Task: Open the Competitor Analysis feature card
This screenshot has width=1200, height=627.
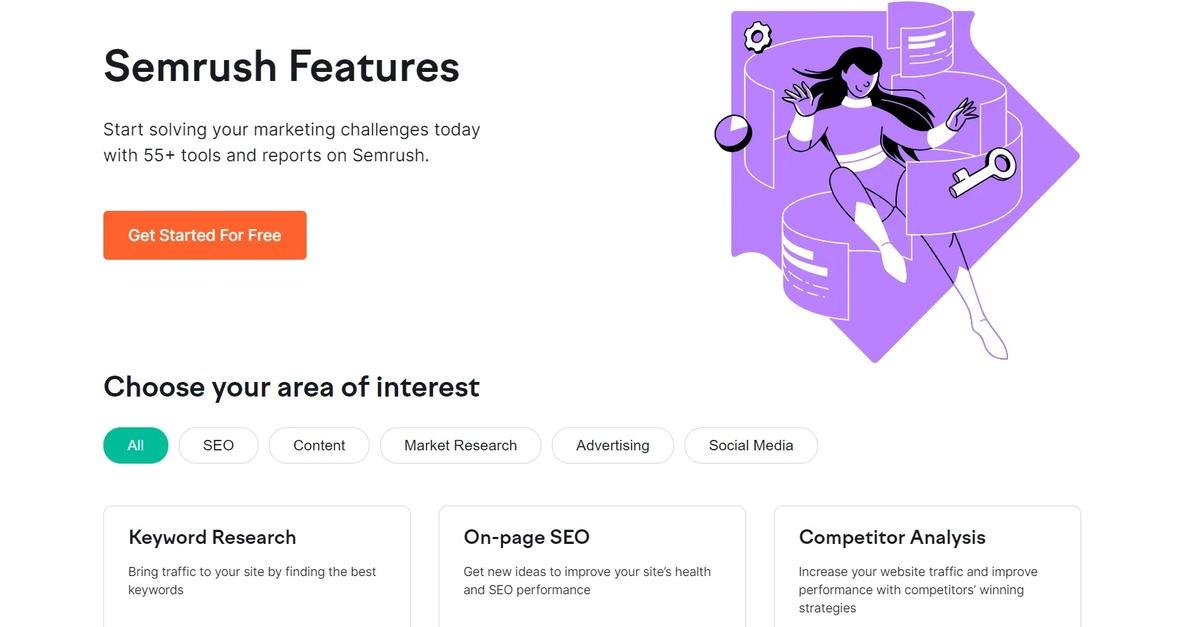Action: click(927, 560)
